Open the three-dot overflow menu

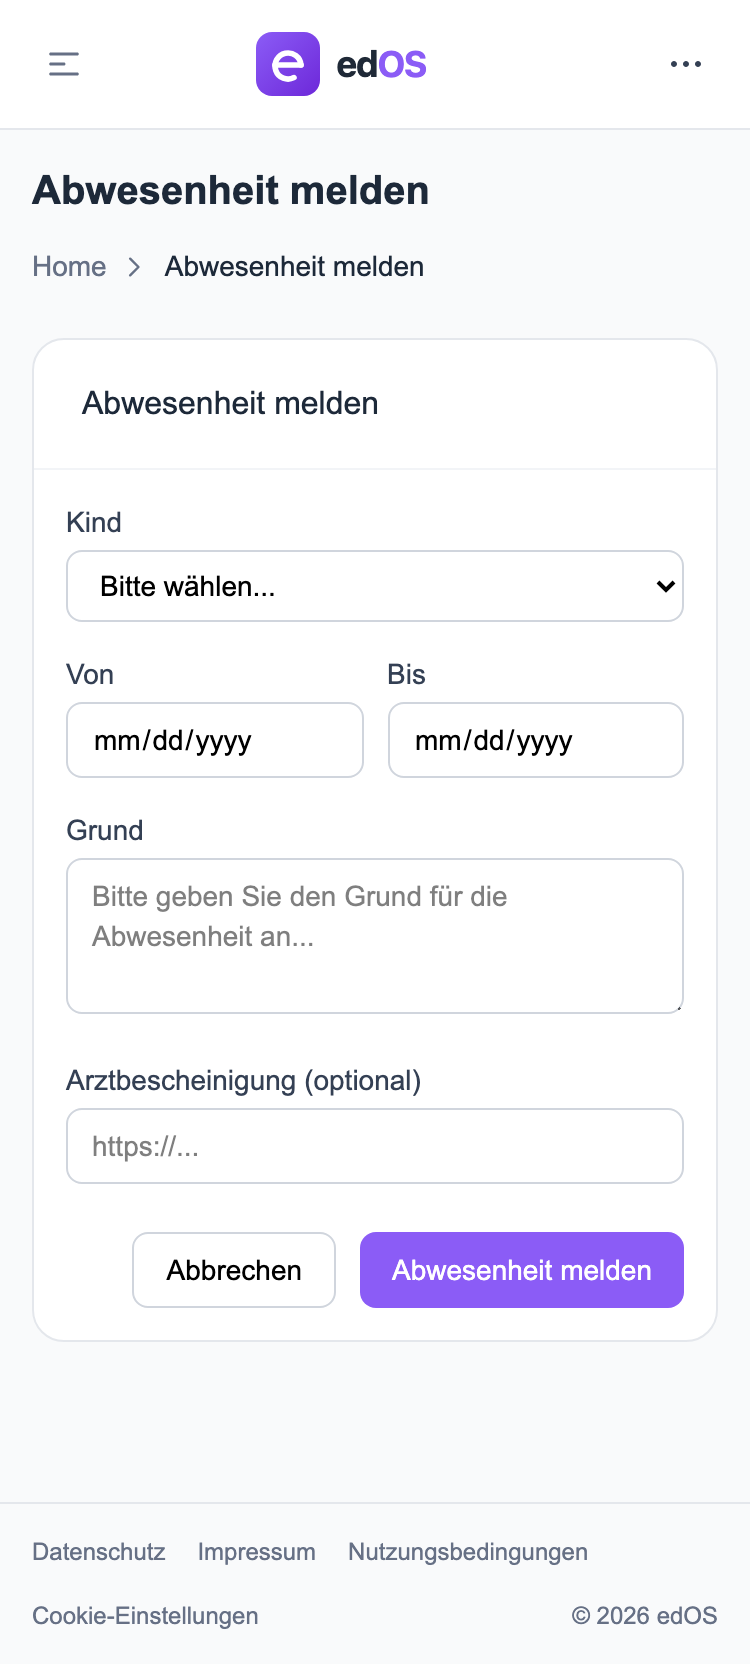point(686,64)
